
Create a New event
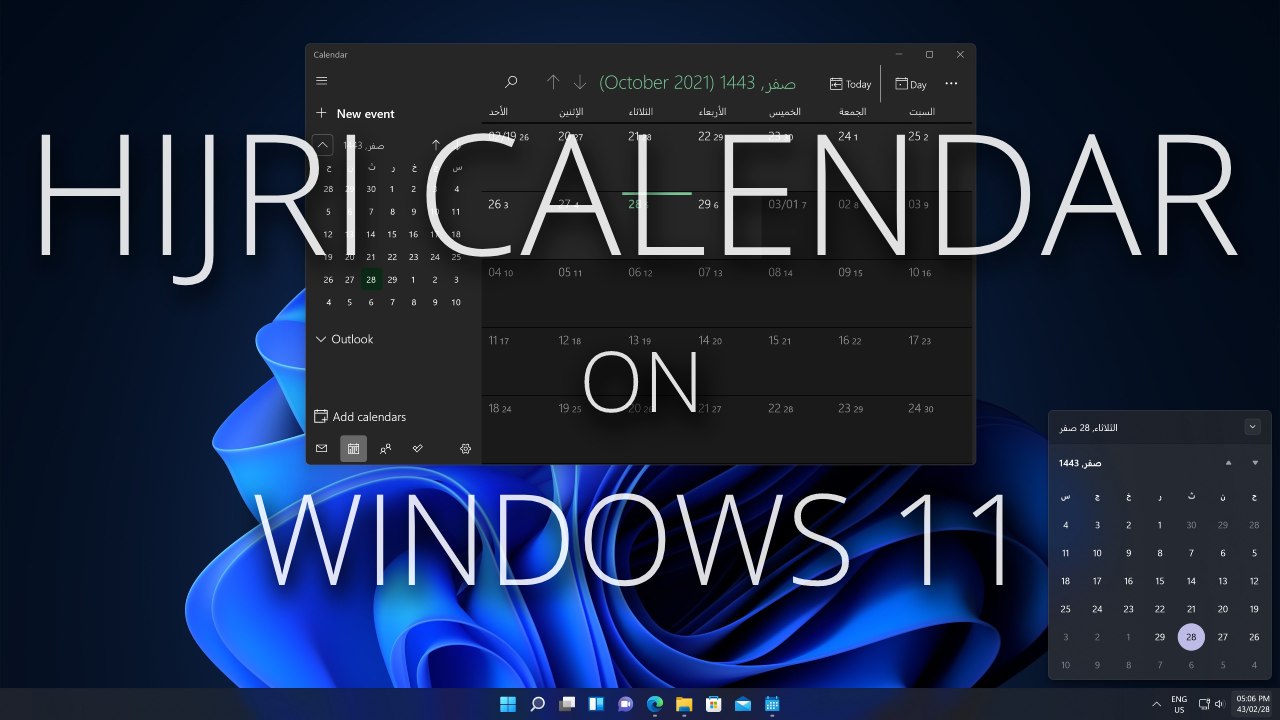[x=355, y=114]
